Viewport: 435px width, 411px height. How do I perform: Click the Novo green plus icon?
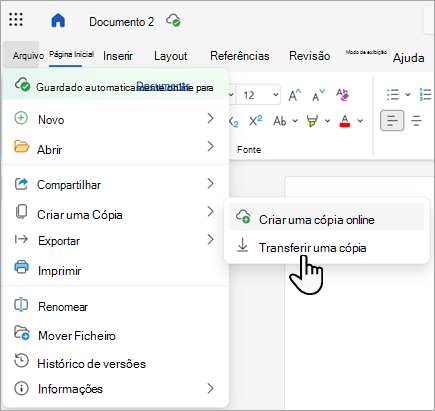pos(21,118)
